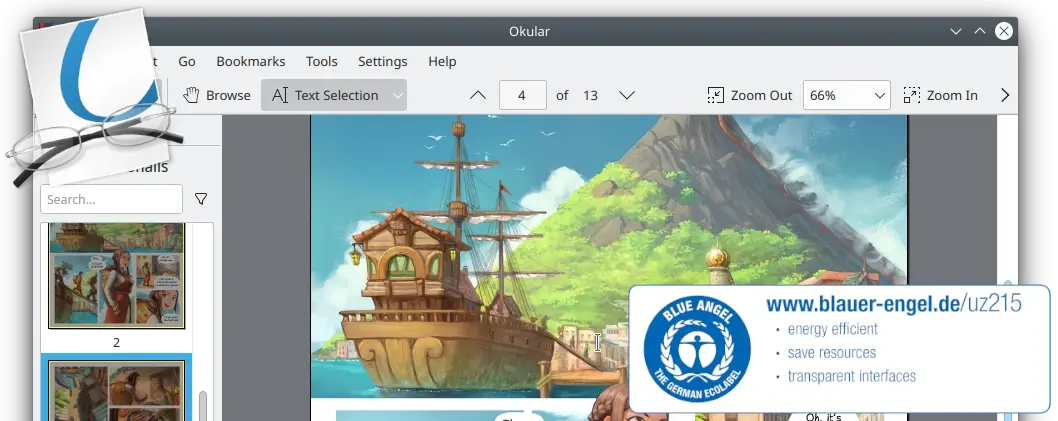Click thumbnail panel scrollbar handle
Viewport: 1058px width, 421px height.
tap(203, 405)
